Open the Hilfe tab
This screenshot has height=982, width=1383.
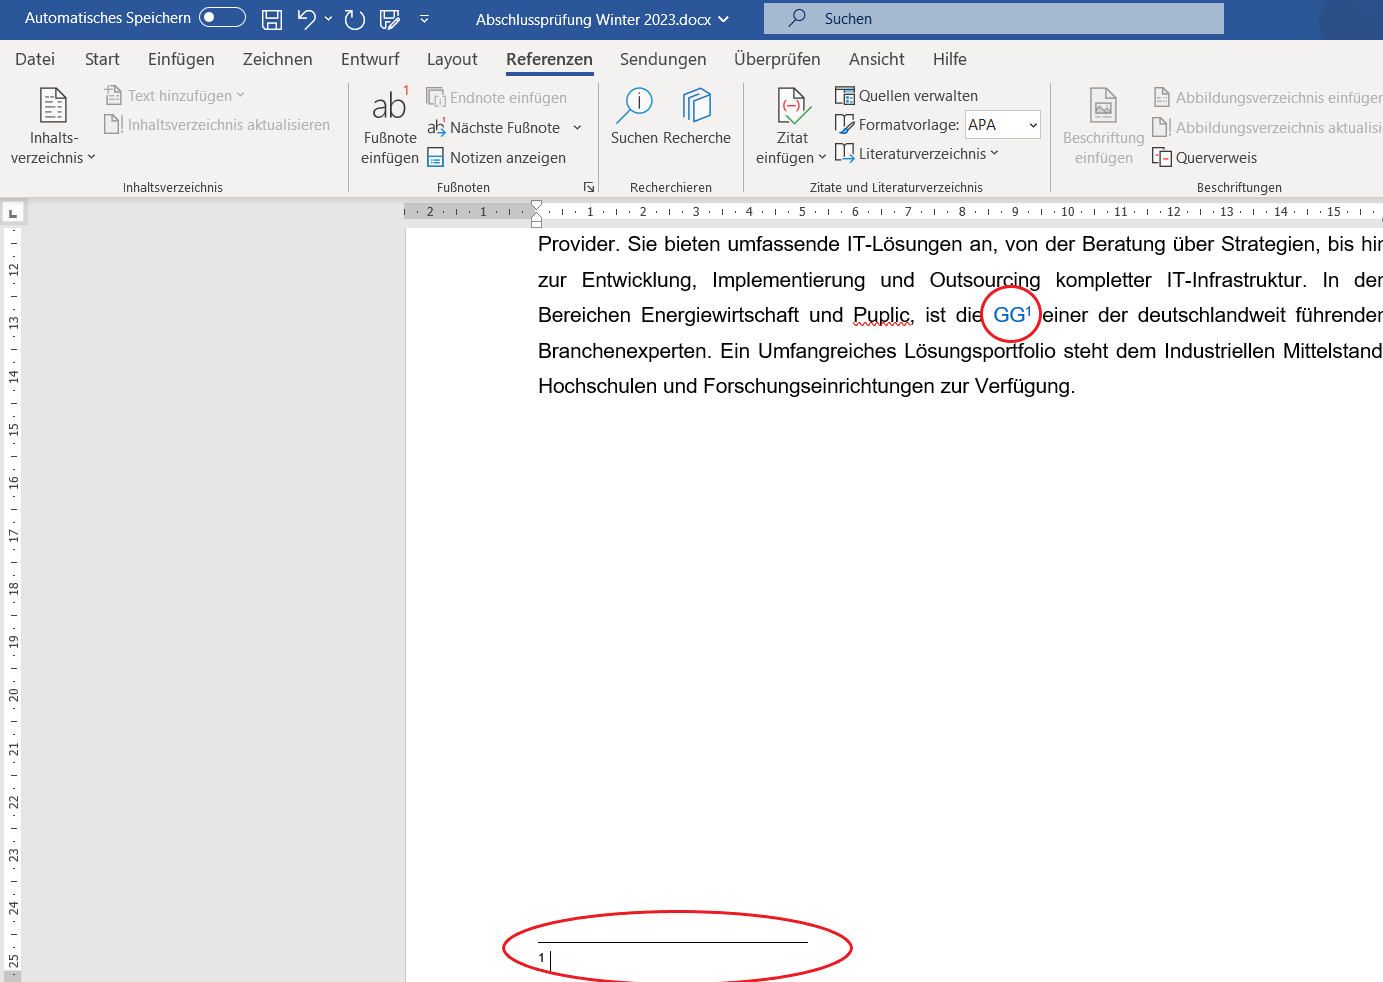950,59
